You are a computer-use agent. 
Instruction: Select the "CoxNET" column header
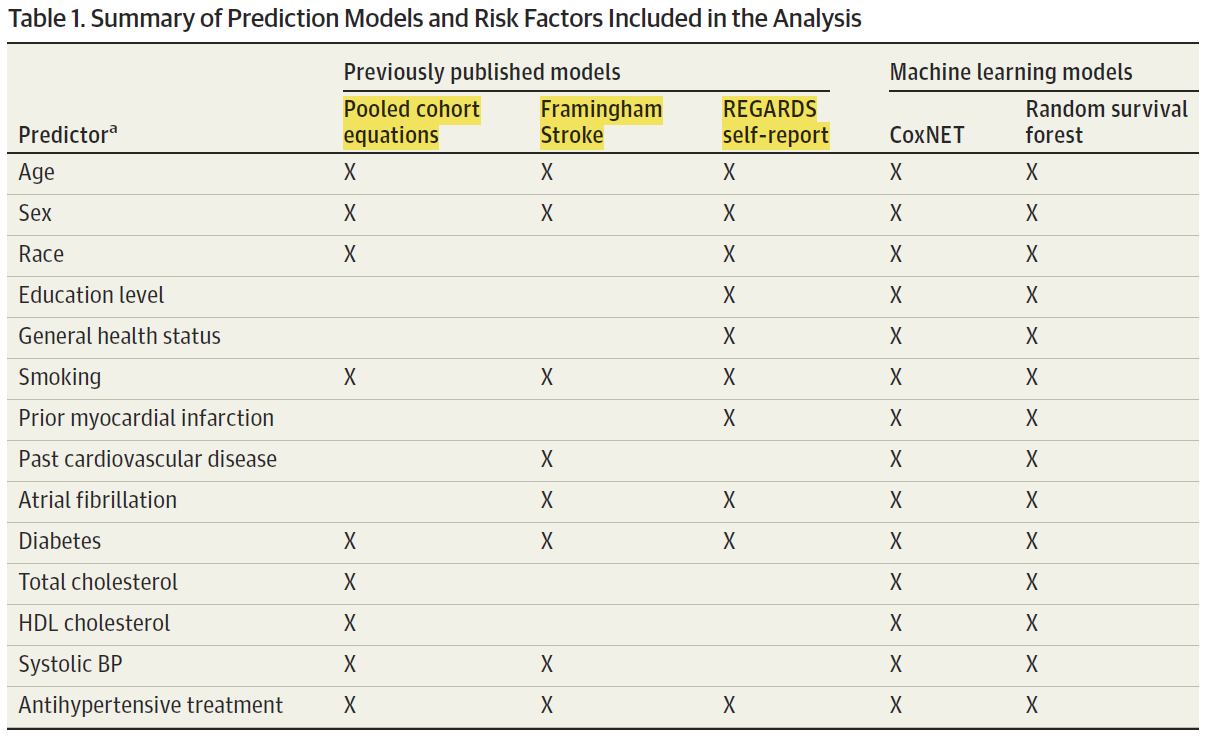(926, 135)
